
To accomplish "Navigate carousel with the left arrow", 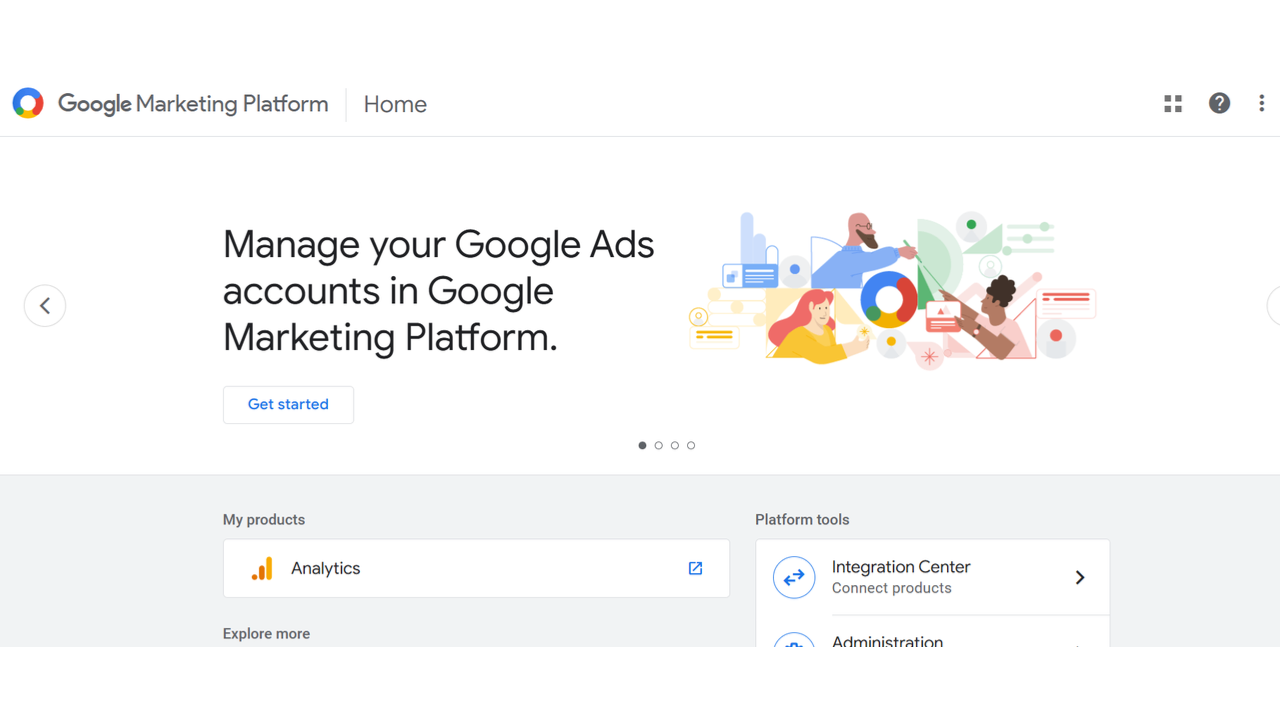I will pos(45,305).
